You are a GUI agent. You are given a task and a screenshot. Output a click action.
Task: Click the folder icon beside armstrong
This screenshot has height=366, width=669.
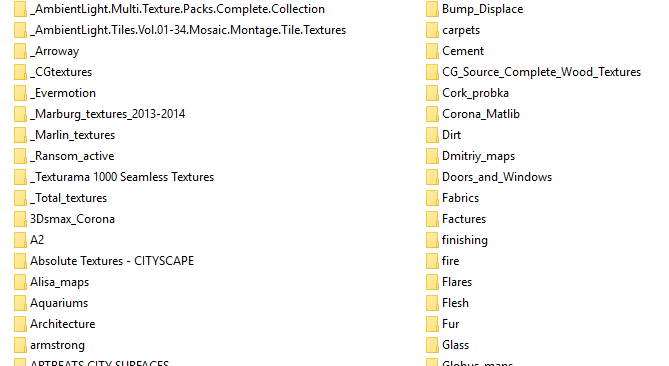(x=20, y=345)
